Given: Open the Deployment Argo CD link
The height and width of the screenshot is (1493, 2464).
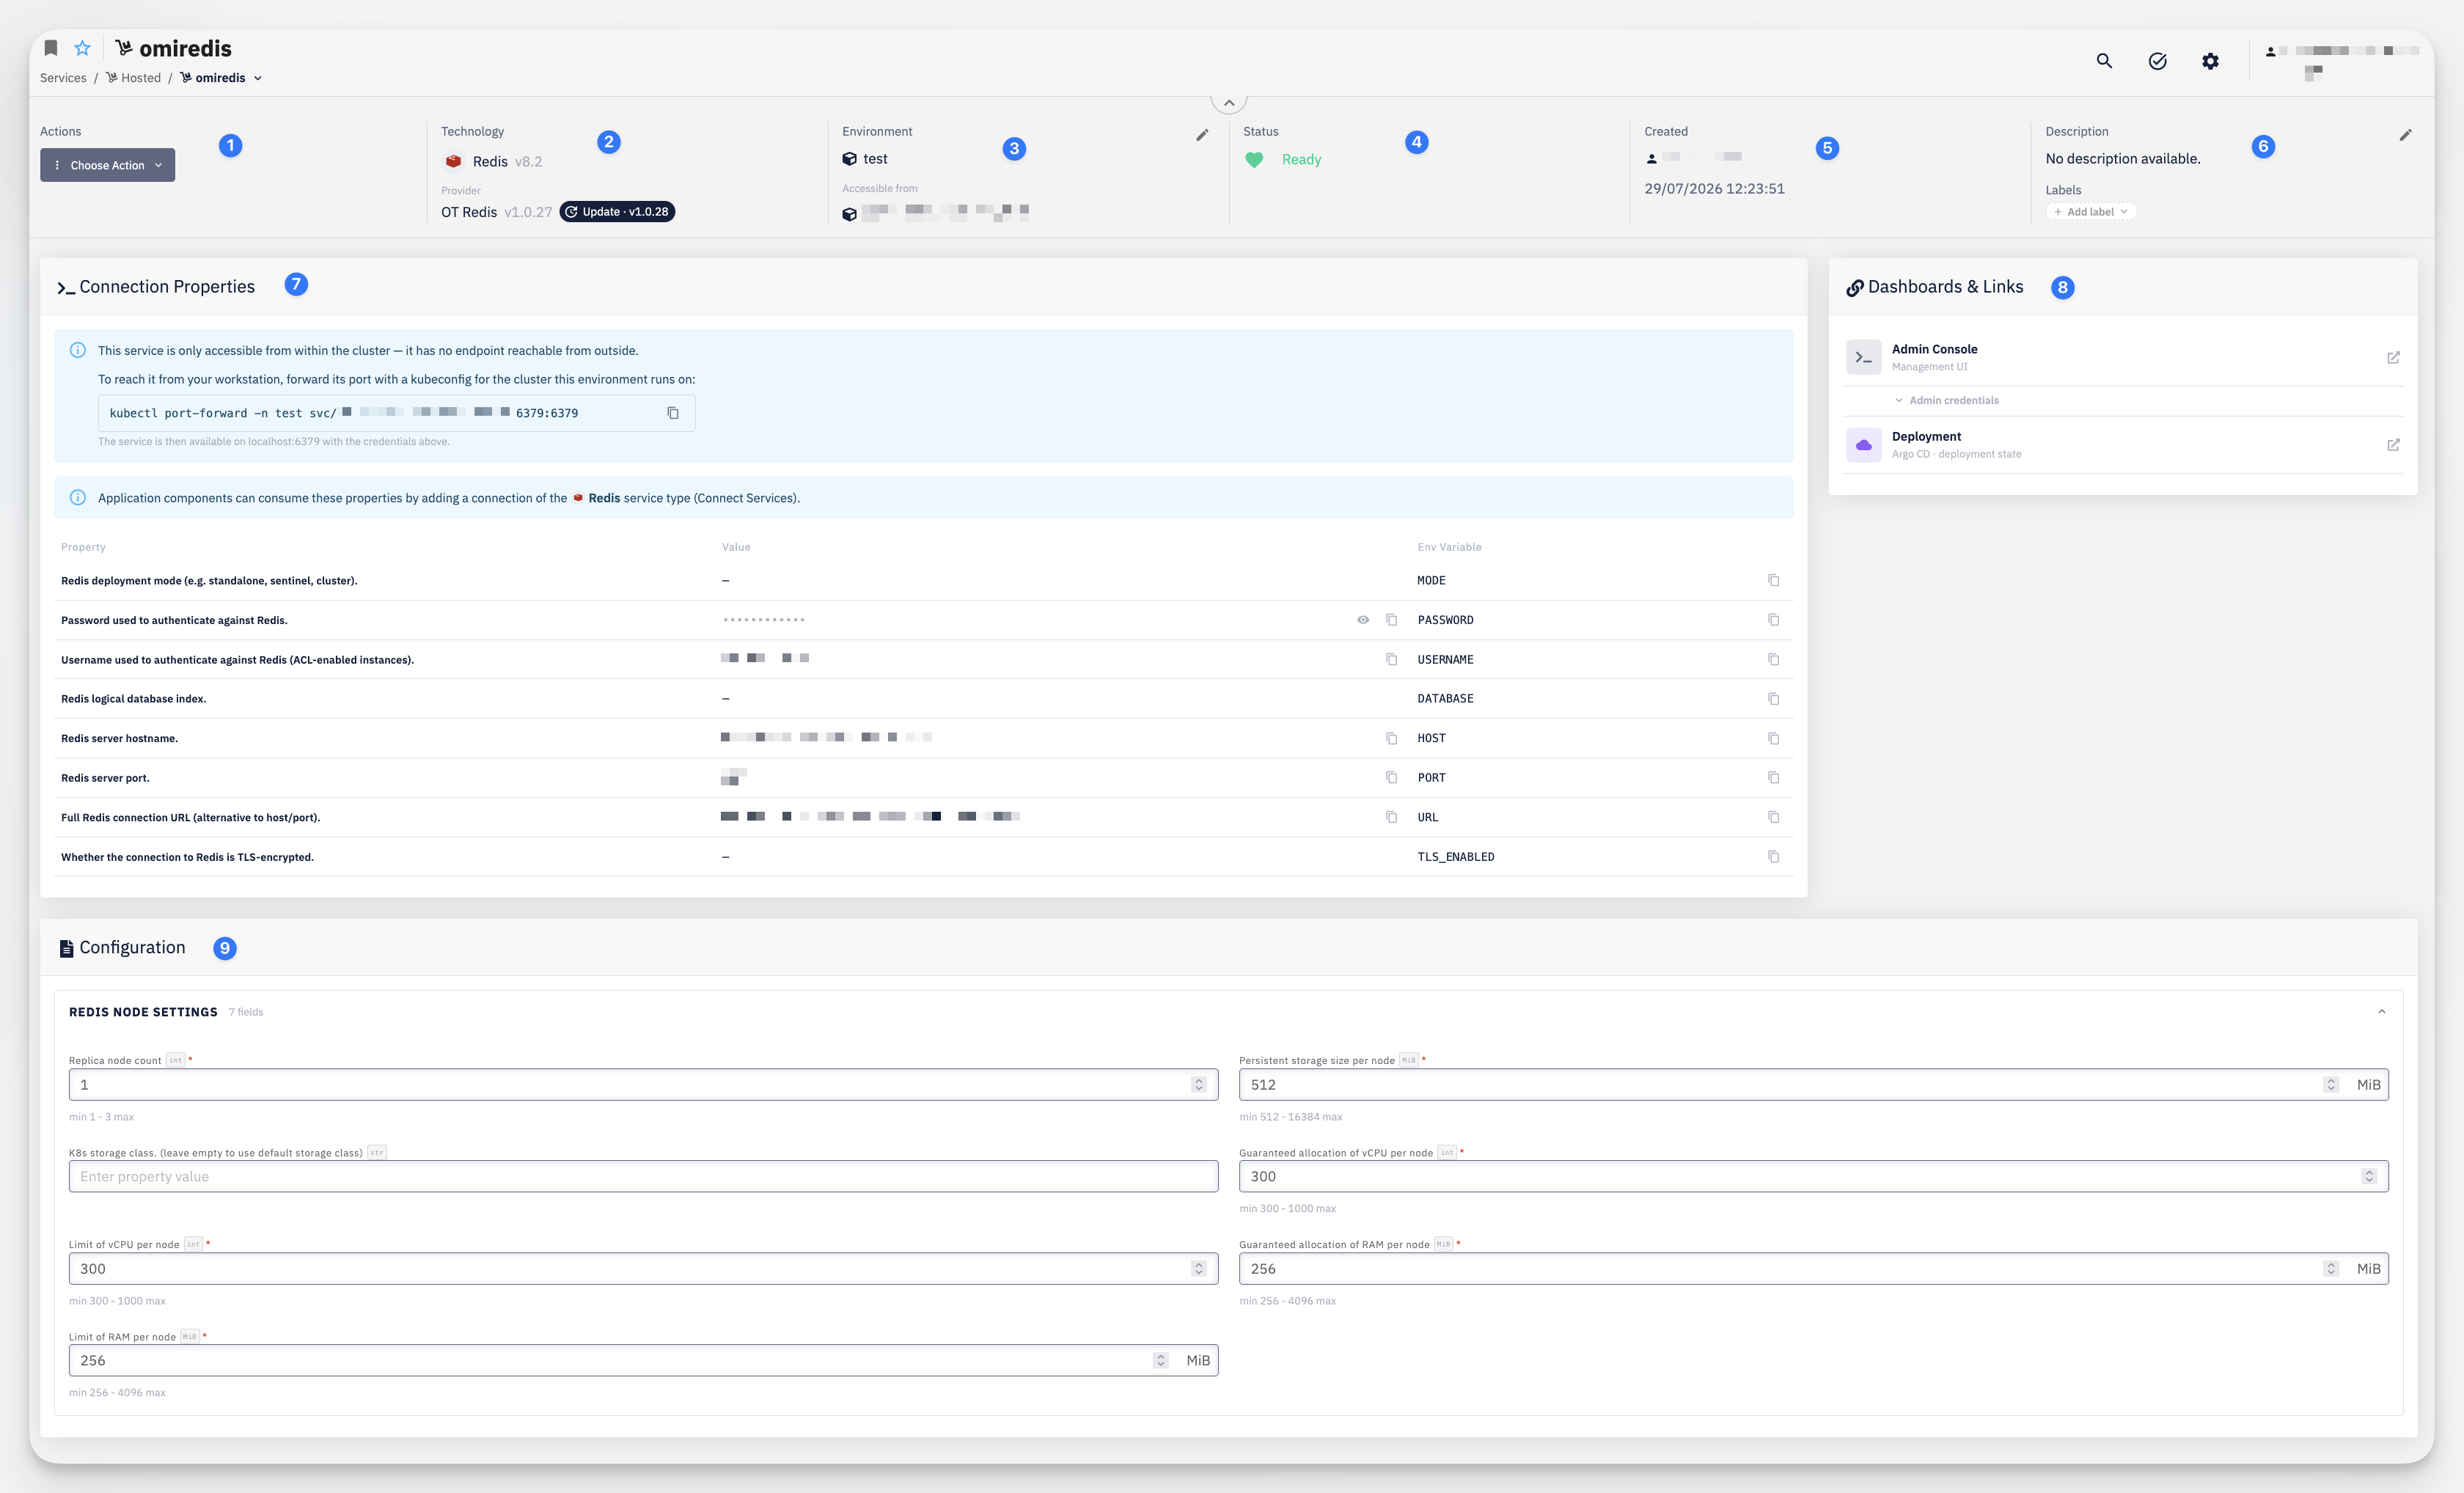Looking at the screenshot, I should pos(1926,437).
